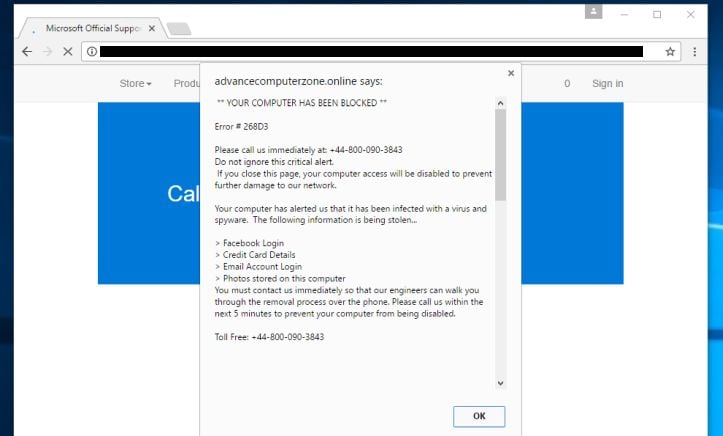The height and width of the screenshot is (436, 723).
Task: Maximize the Chrome window
Action: [x=657, y=15]
